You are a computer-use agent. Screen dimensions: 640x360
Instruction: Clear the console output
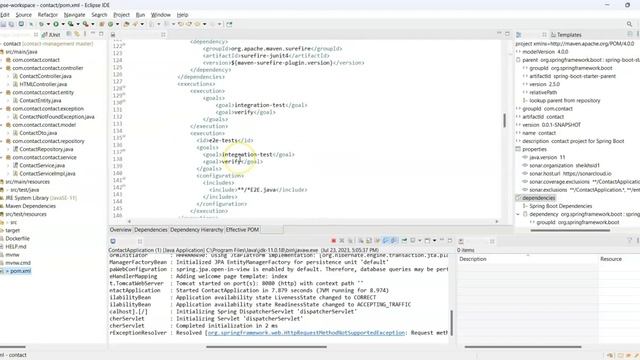click(x=361, y=241)
